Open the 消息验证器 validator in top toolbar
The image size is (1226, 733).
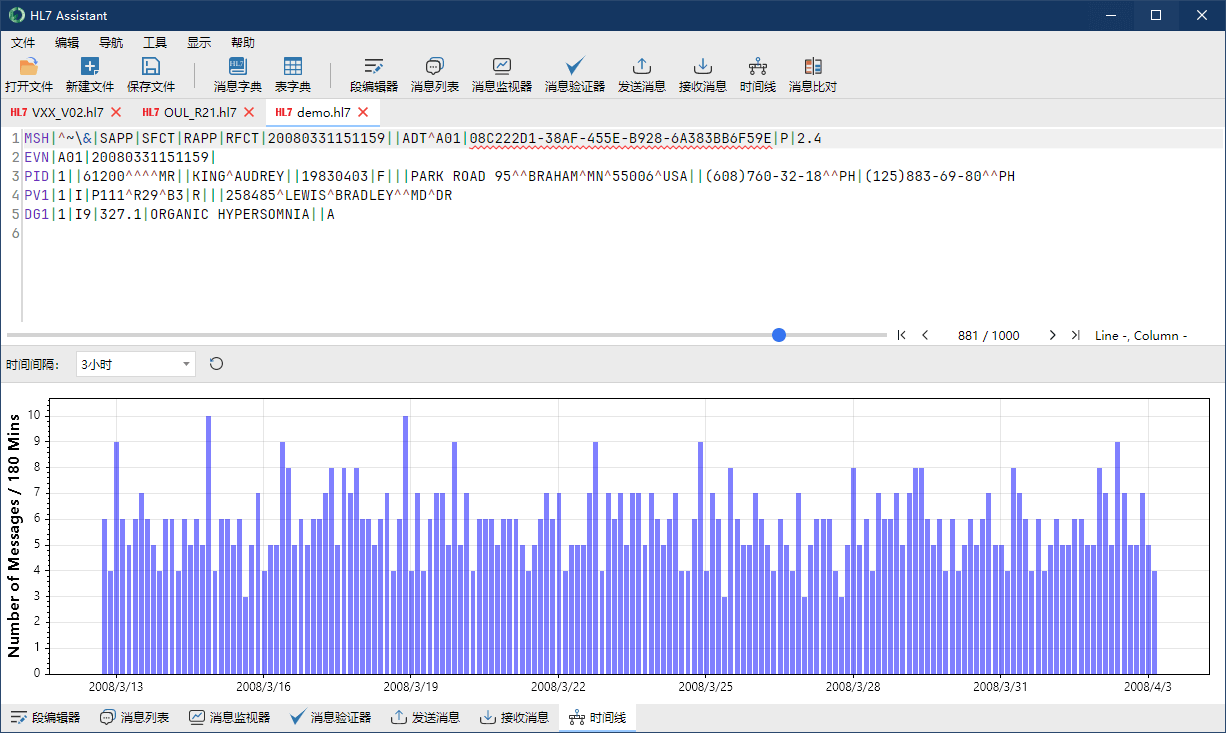574,75
